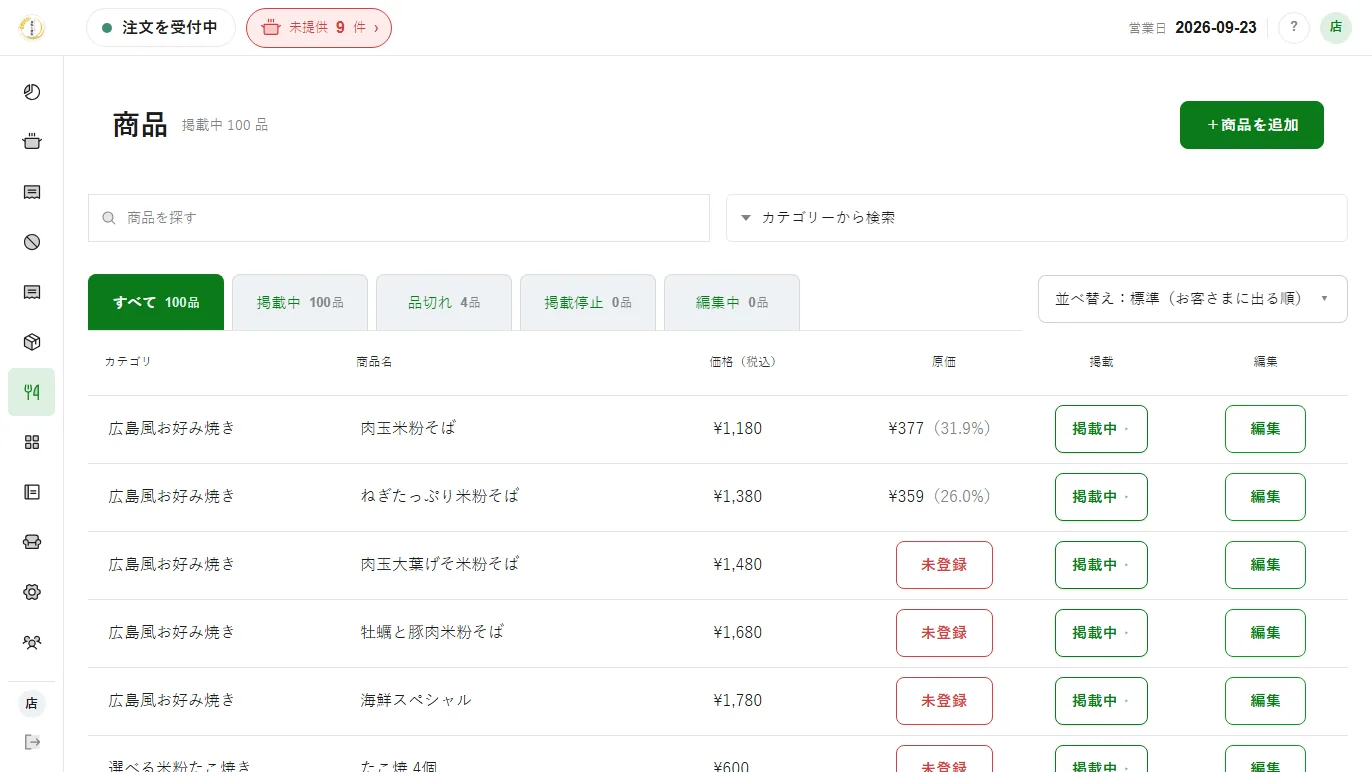
Task: Open the pie chart dashboard icon in sidebar
Action: click(32, 92)
